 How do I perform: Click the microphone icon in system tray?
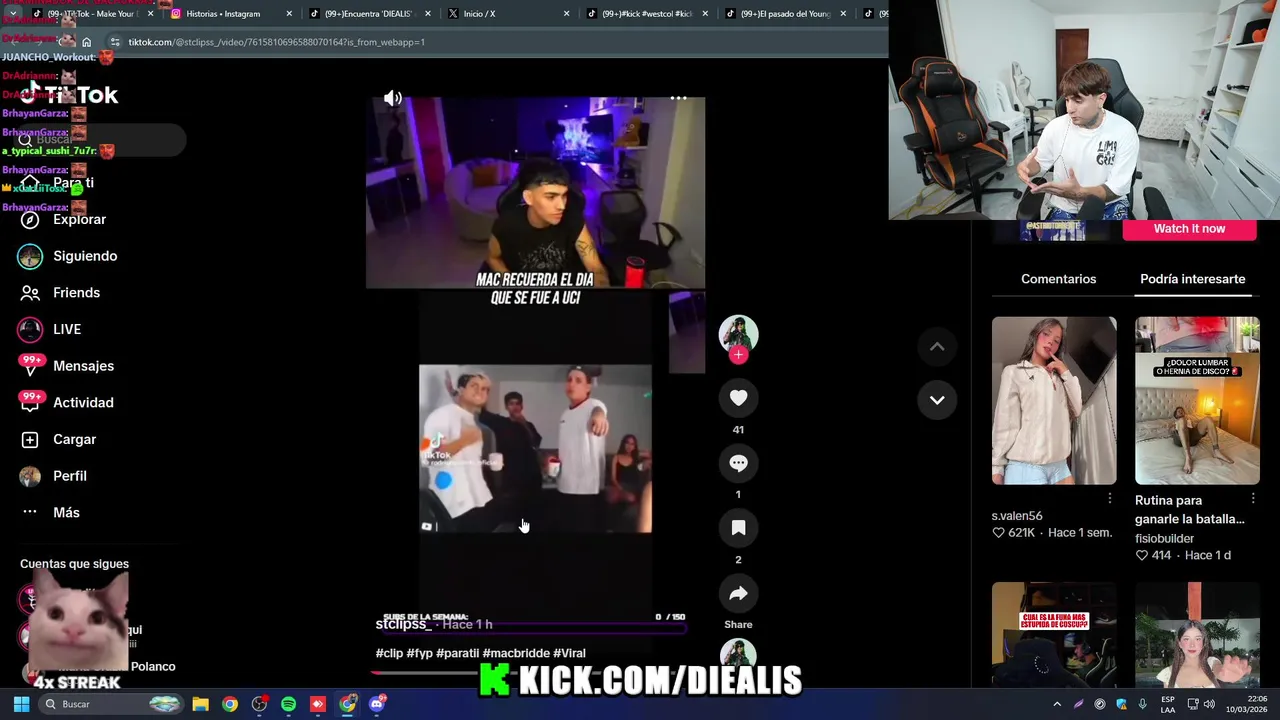pyautogui.click(x=1142, y=704)
